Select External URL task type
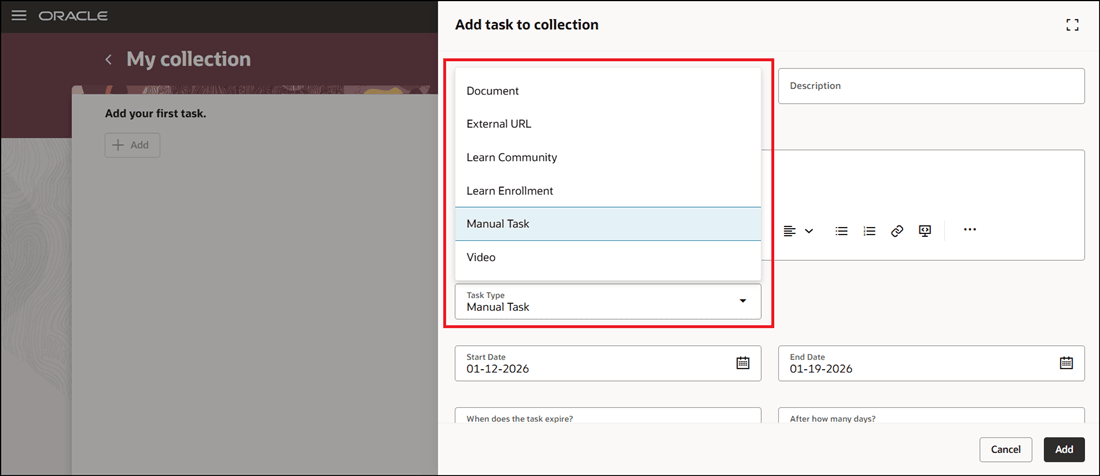This screenshot has width=1100, height=476. [x=608, y=124]
